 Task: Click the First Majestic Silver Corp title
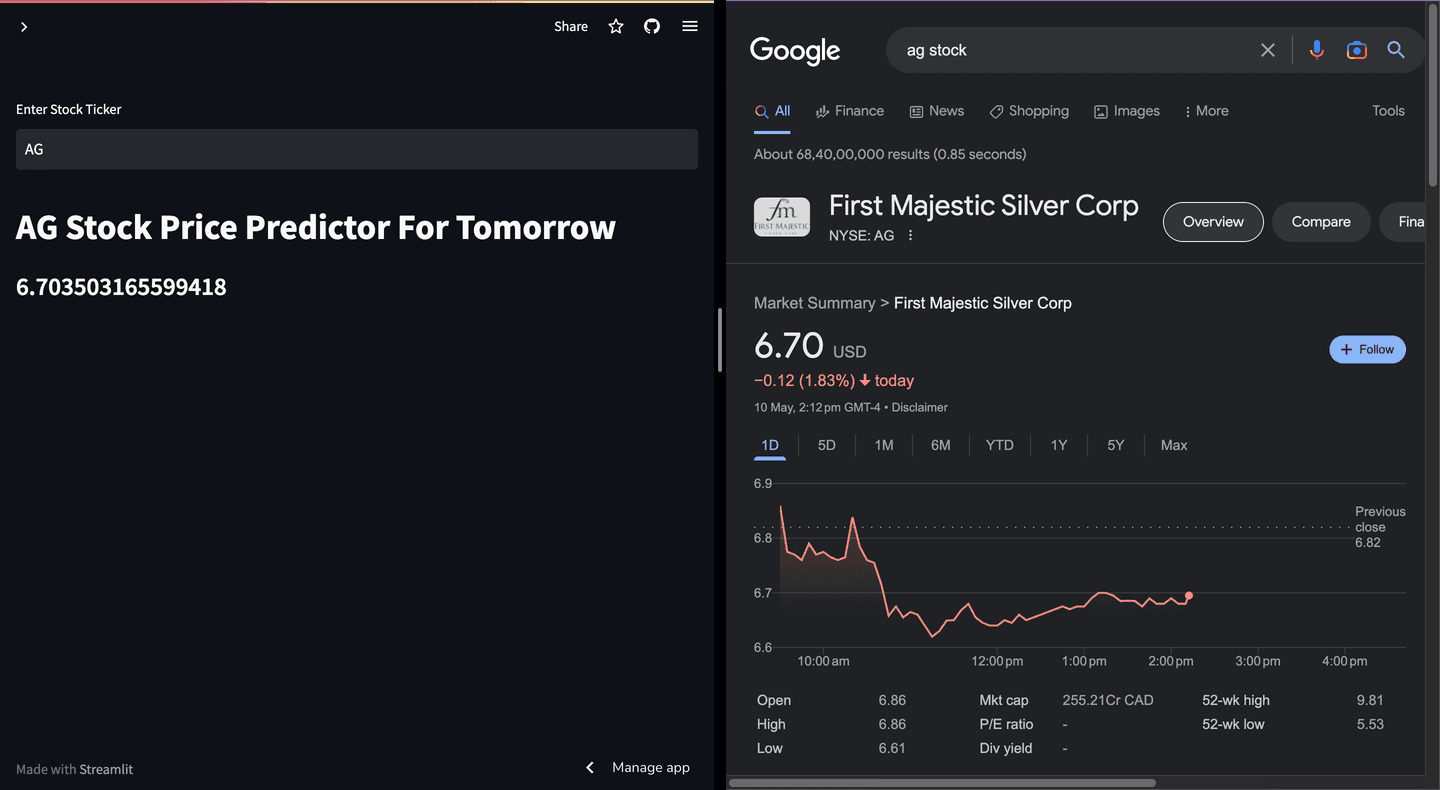pyautogui.click(x=984, y=206)
